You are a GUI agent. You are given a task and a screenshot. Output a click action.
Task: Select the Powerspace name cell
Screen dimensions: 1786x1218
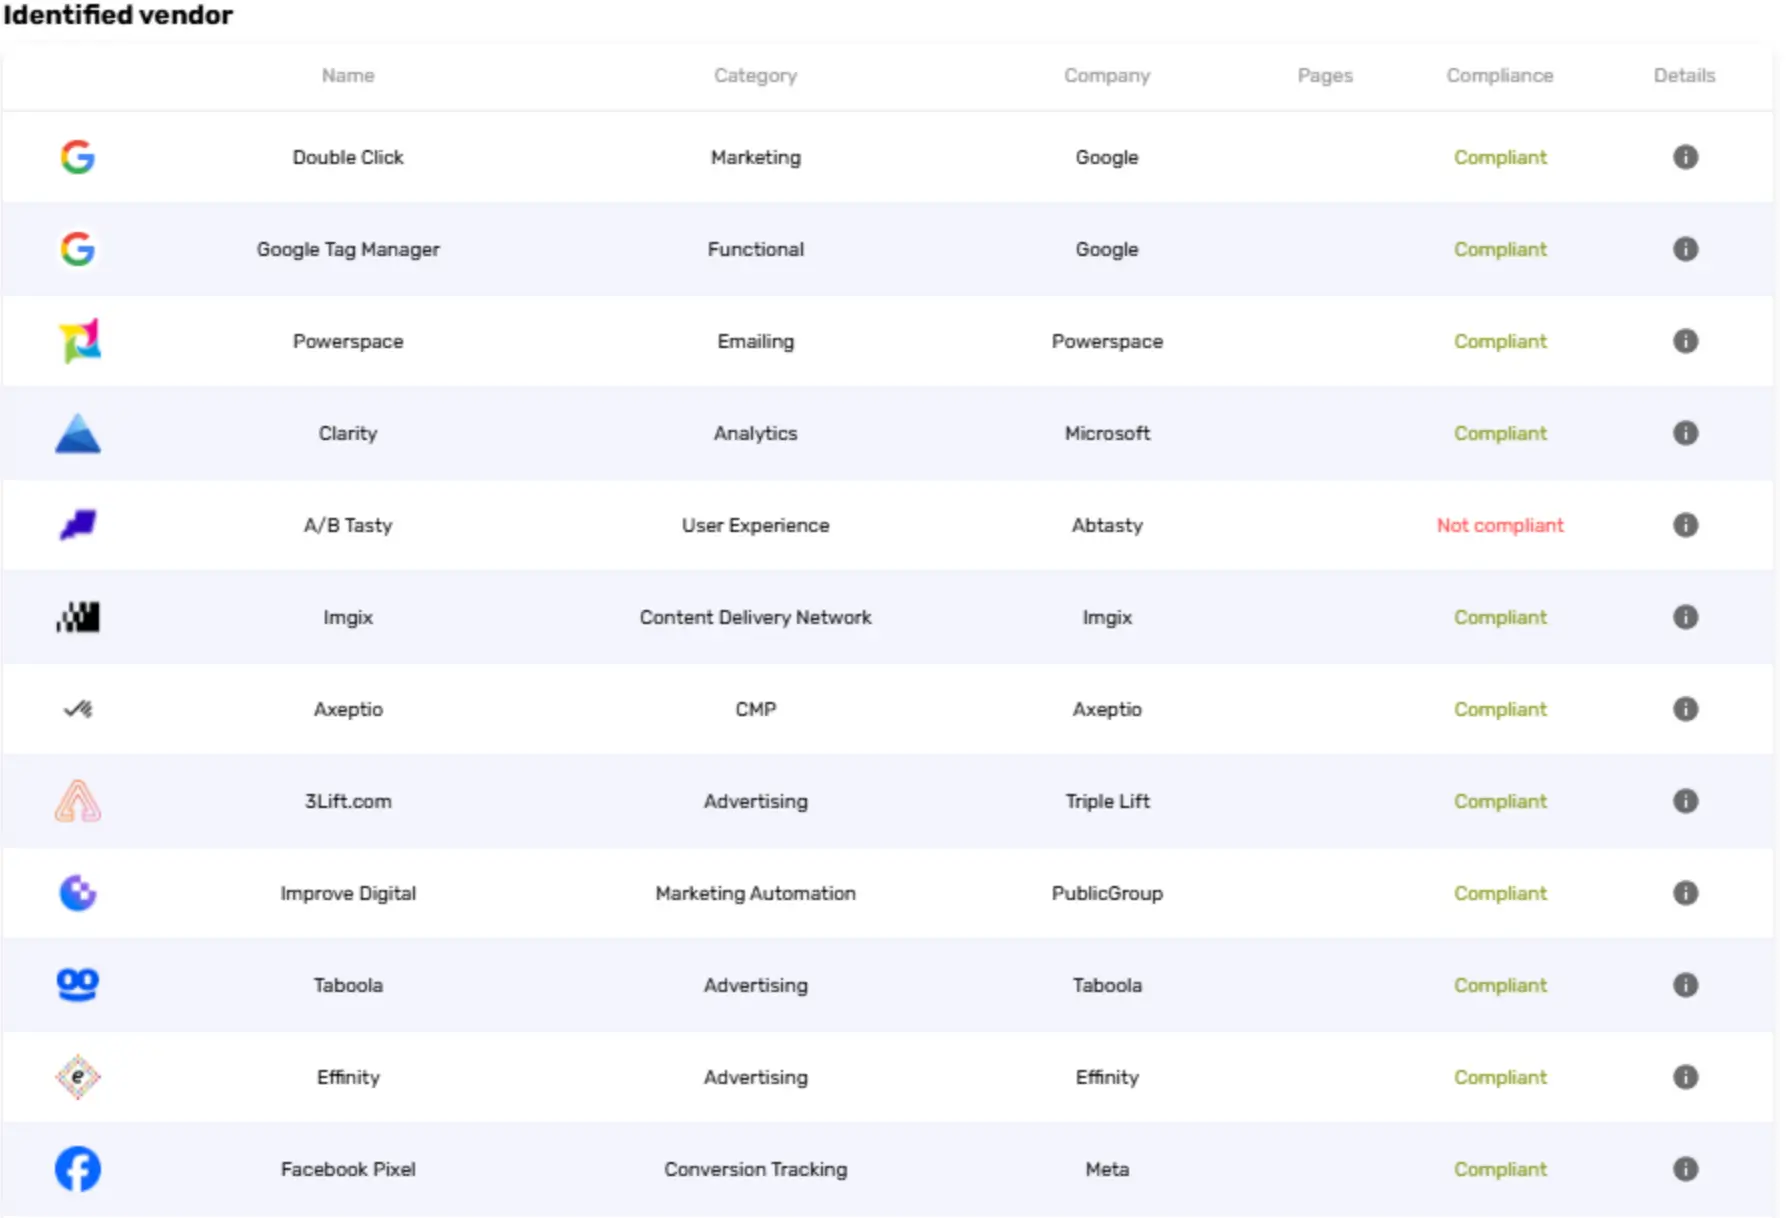[348, 341]
